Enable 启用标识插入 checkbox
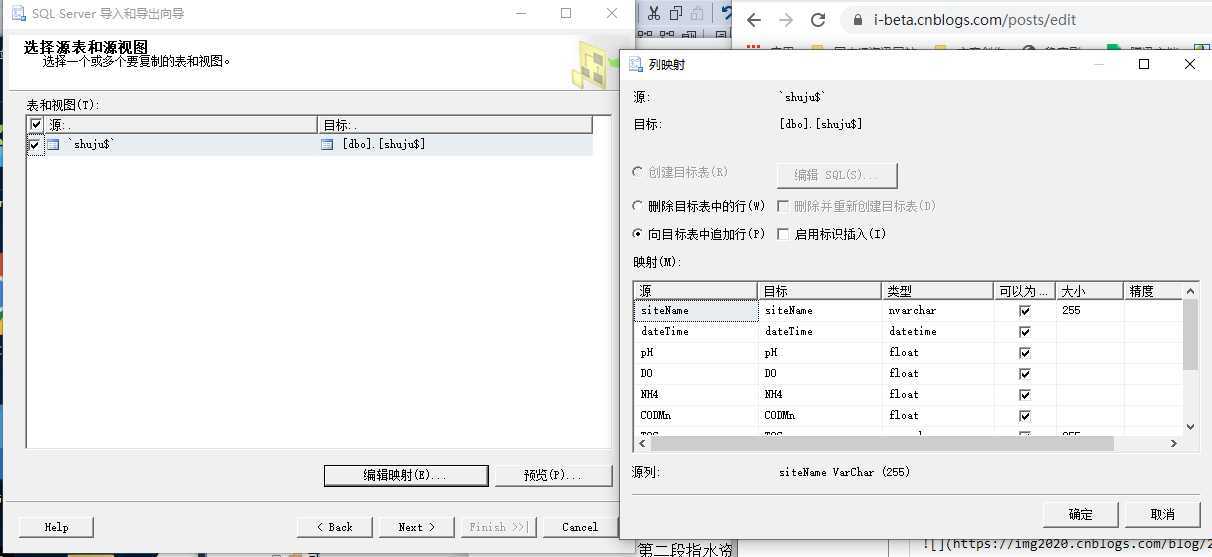 783,234
